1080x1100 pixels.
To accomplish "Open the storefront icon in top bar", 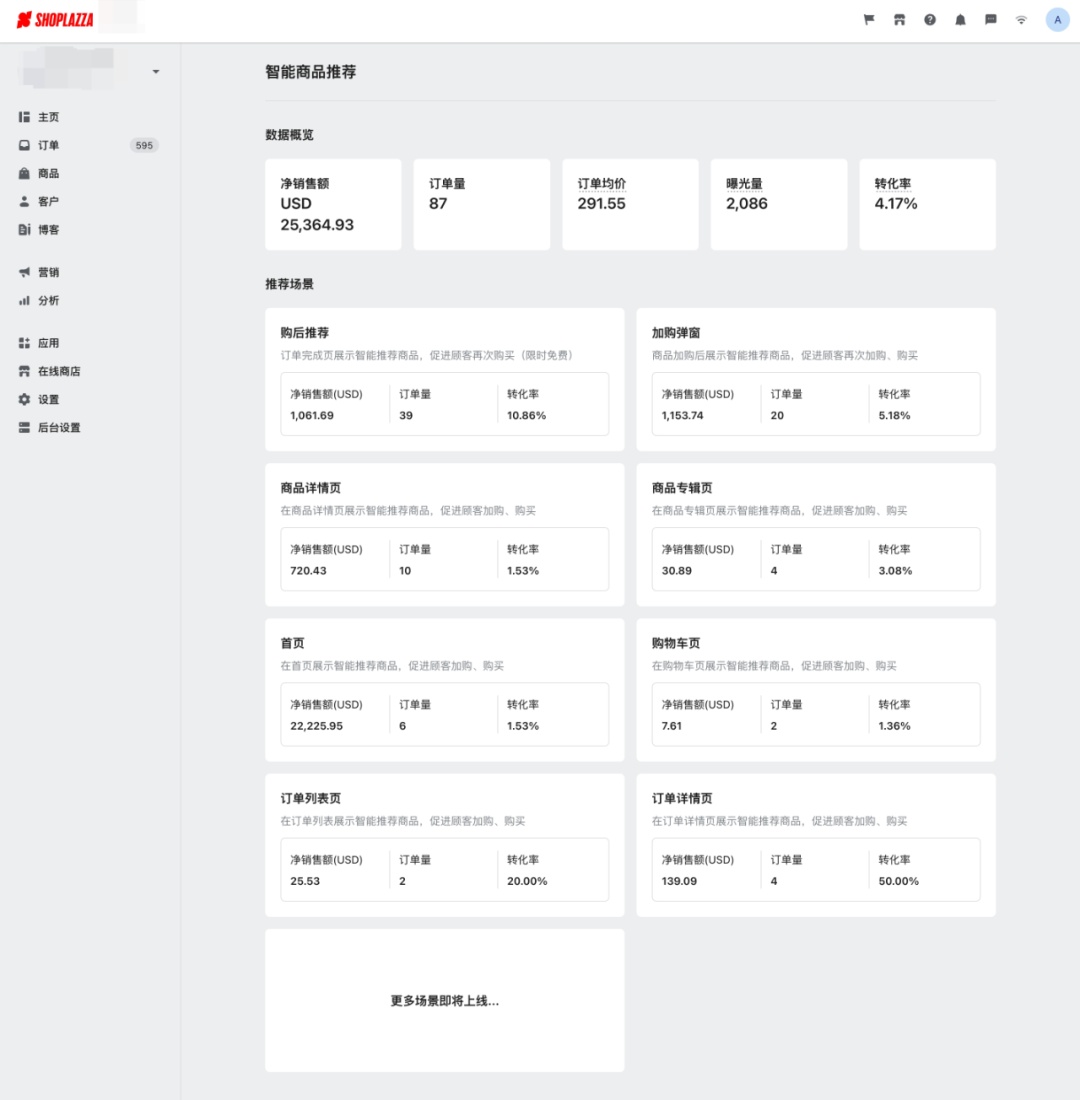I will pos(899,20).
